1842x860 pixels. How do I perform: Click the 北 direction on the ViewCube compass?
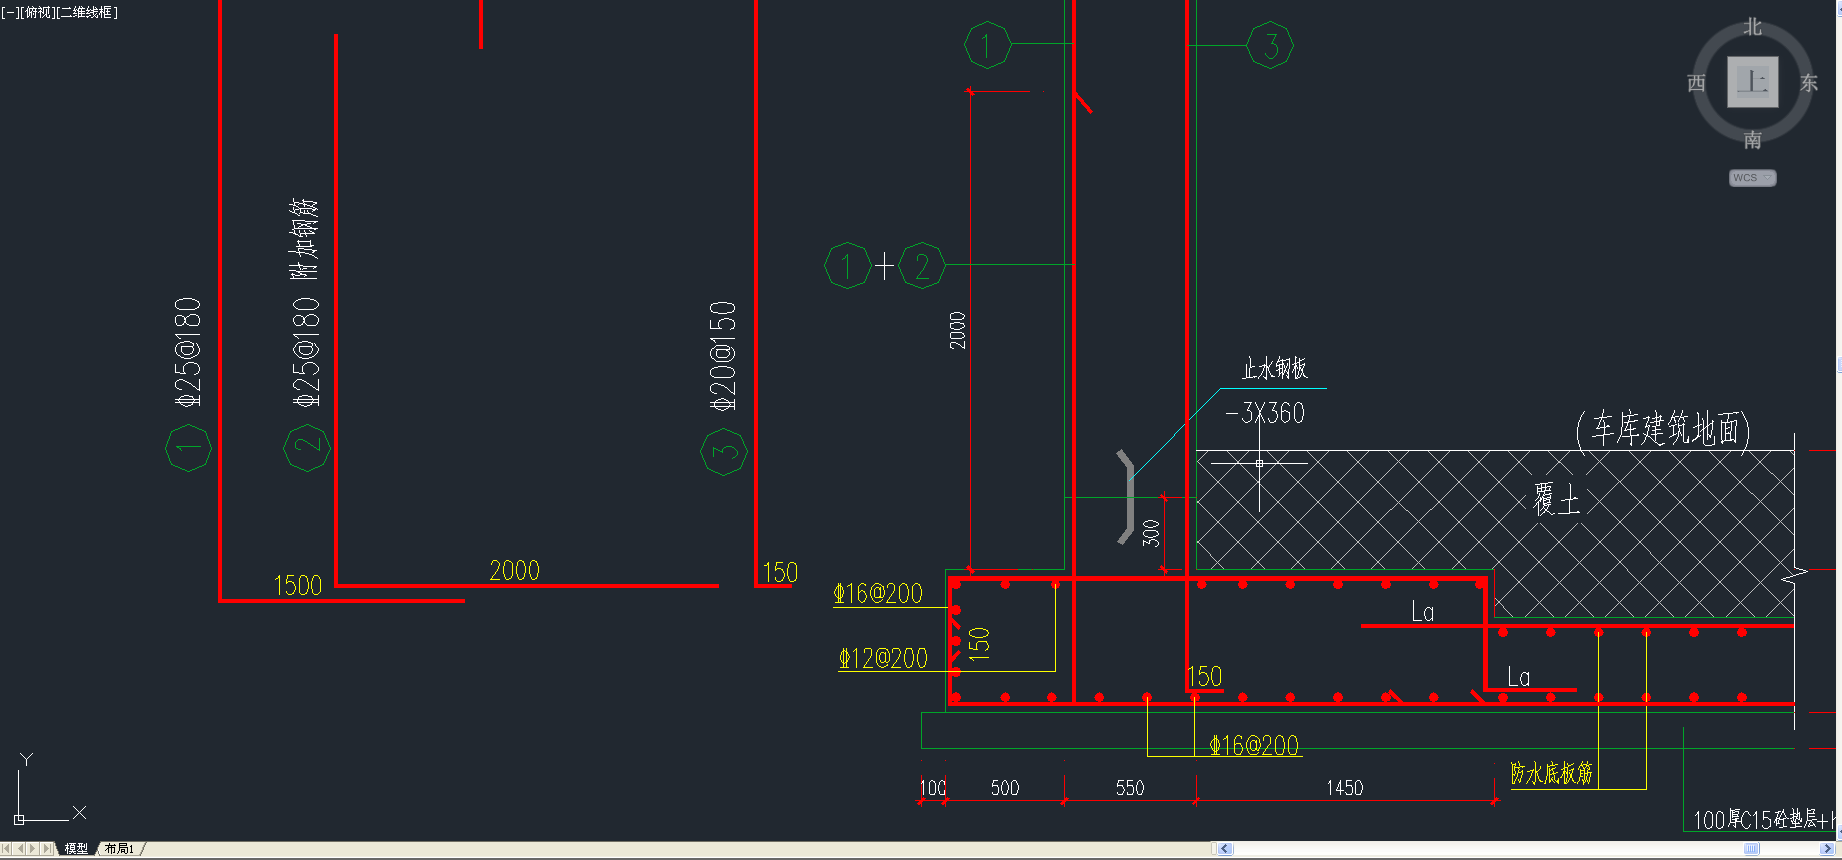[1752, 27]
